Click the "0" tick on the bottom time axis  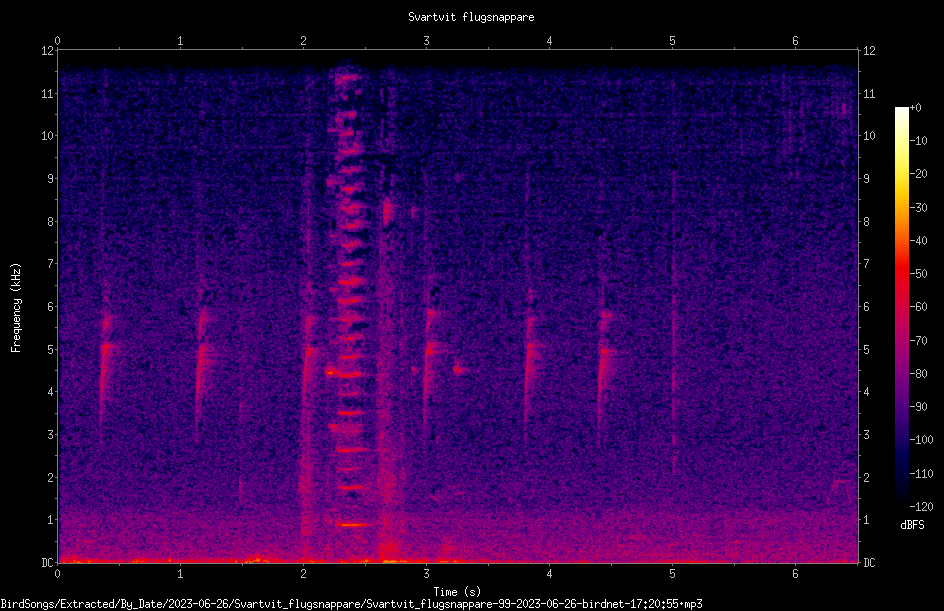click(57, 574)
